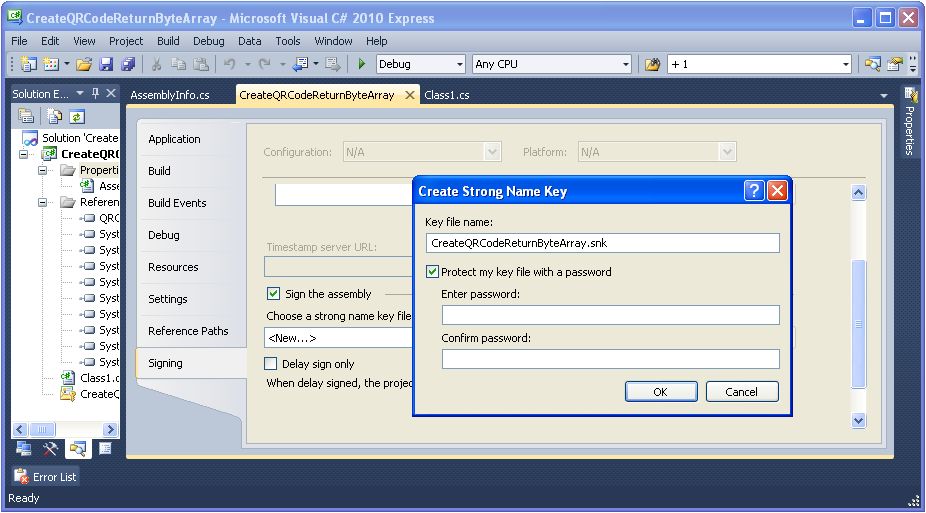This screenshot has width=926, height=513.
Task: Click the New Project toolbar icon
Action: [x=28, y=64]
